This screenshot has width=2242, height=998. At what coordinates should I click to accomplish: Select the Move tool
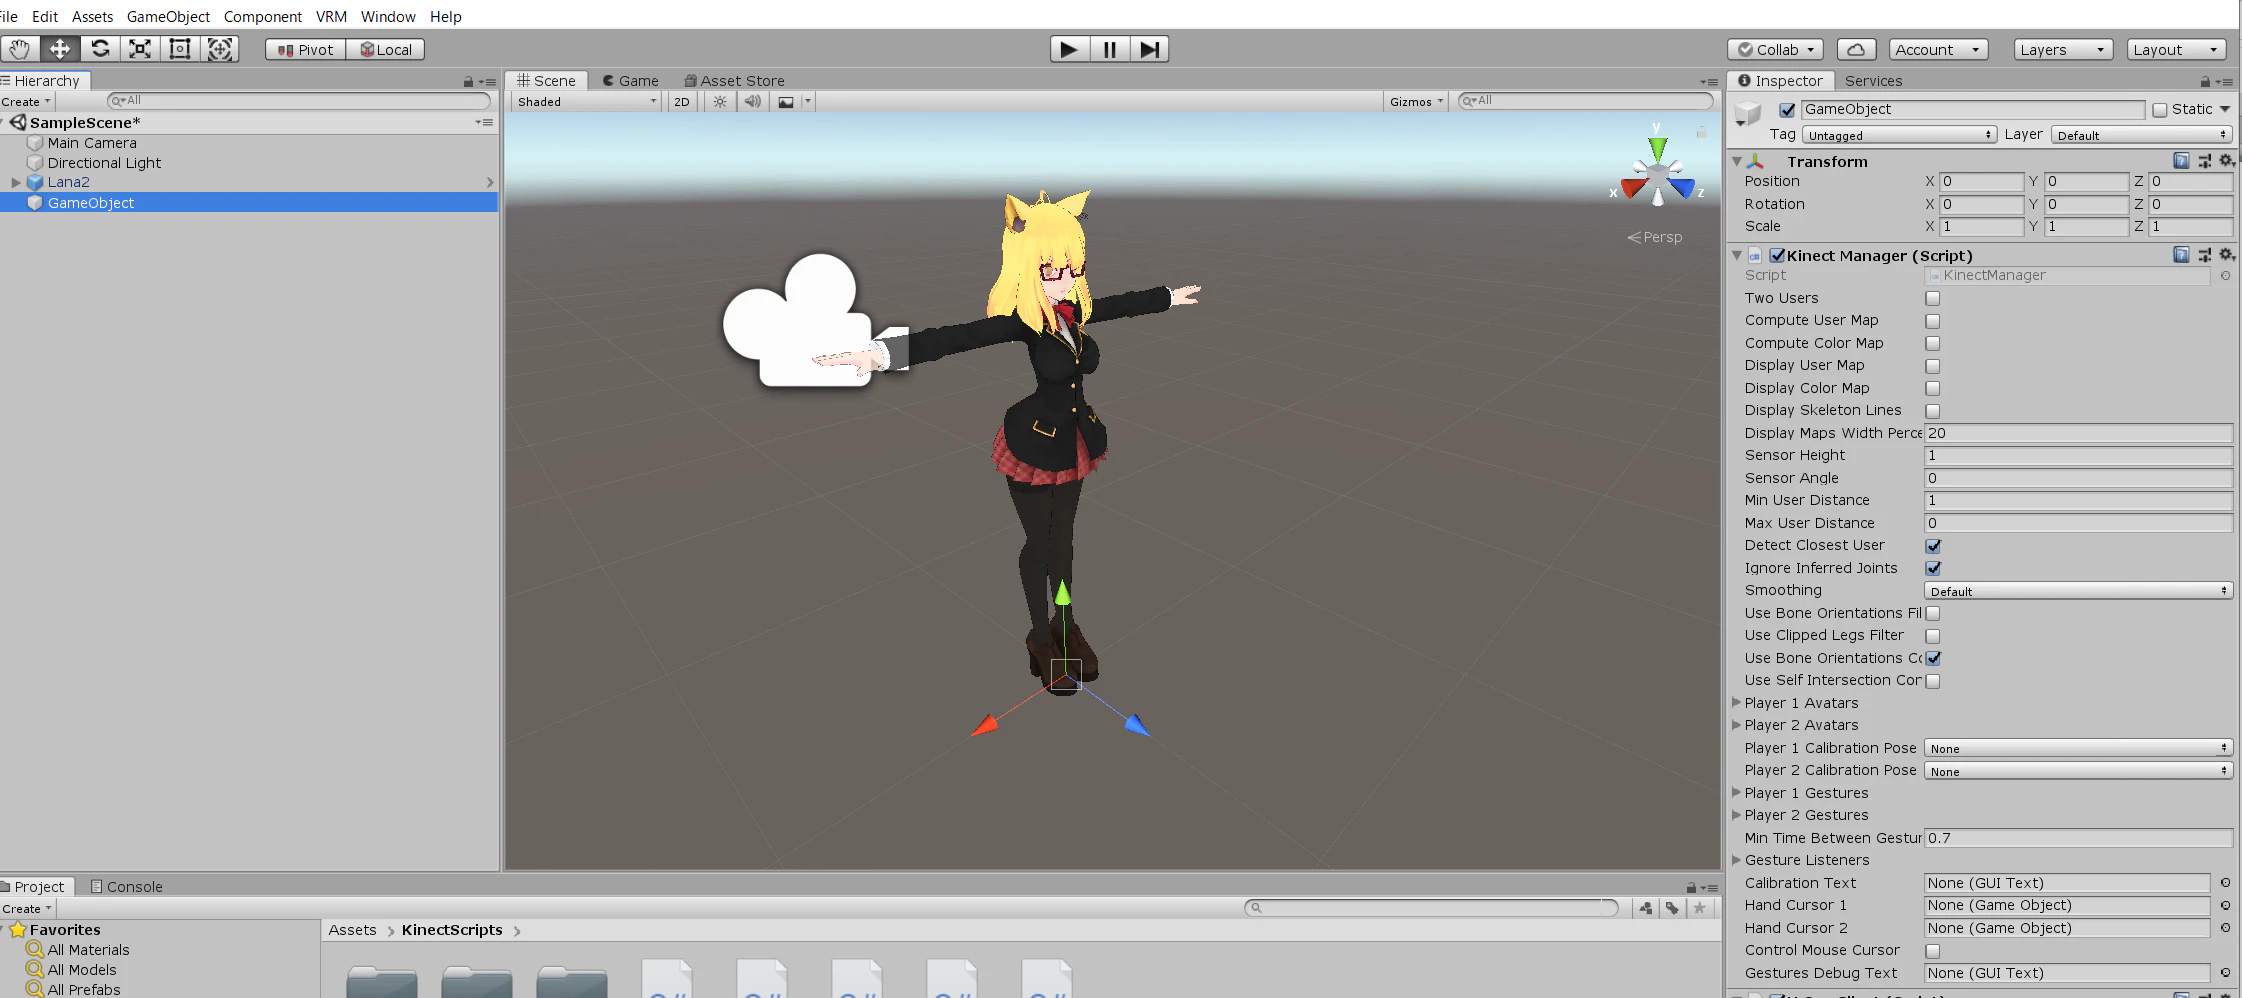point(60,49)
